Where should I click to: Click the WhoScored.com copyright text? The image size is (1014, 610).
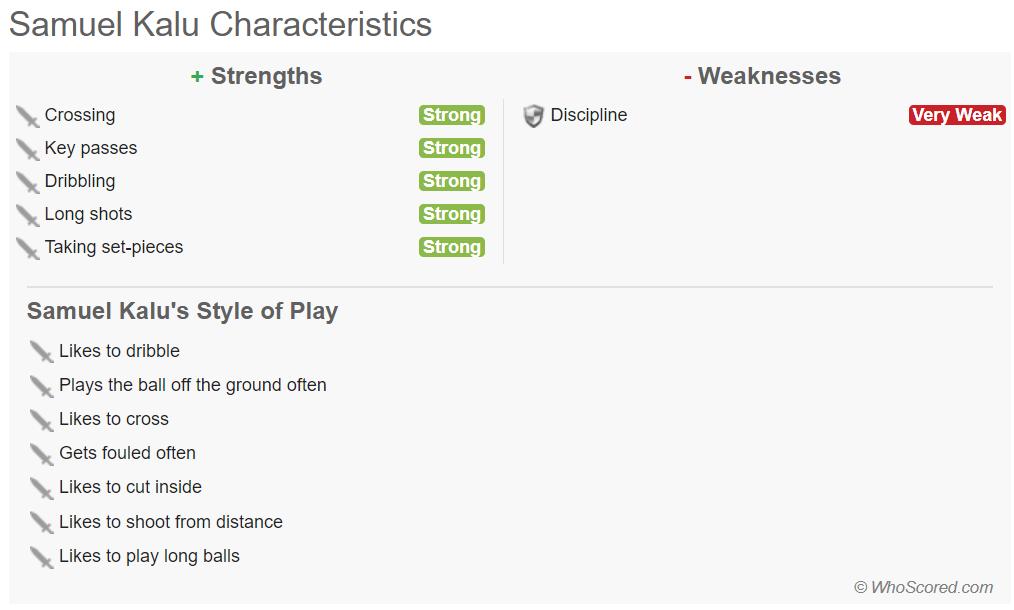tap(923, 587)
